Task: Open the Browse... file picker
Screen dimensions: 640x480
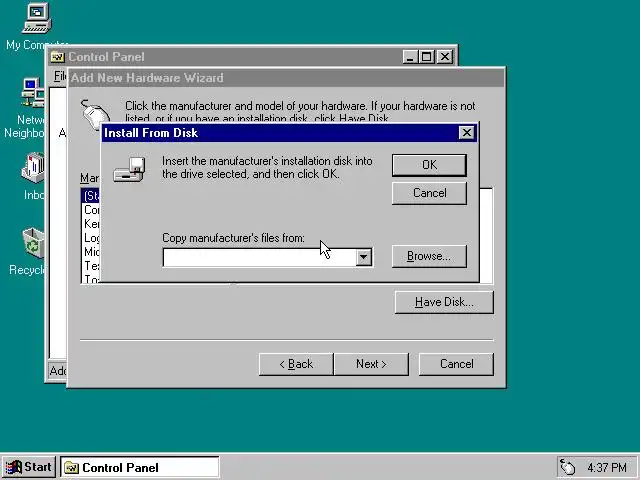Action: [x=429, y=256]
